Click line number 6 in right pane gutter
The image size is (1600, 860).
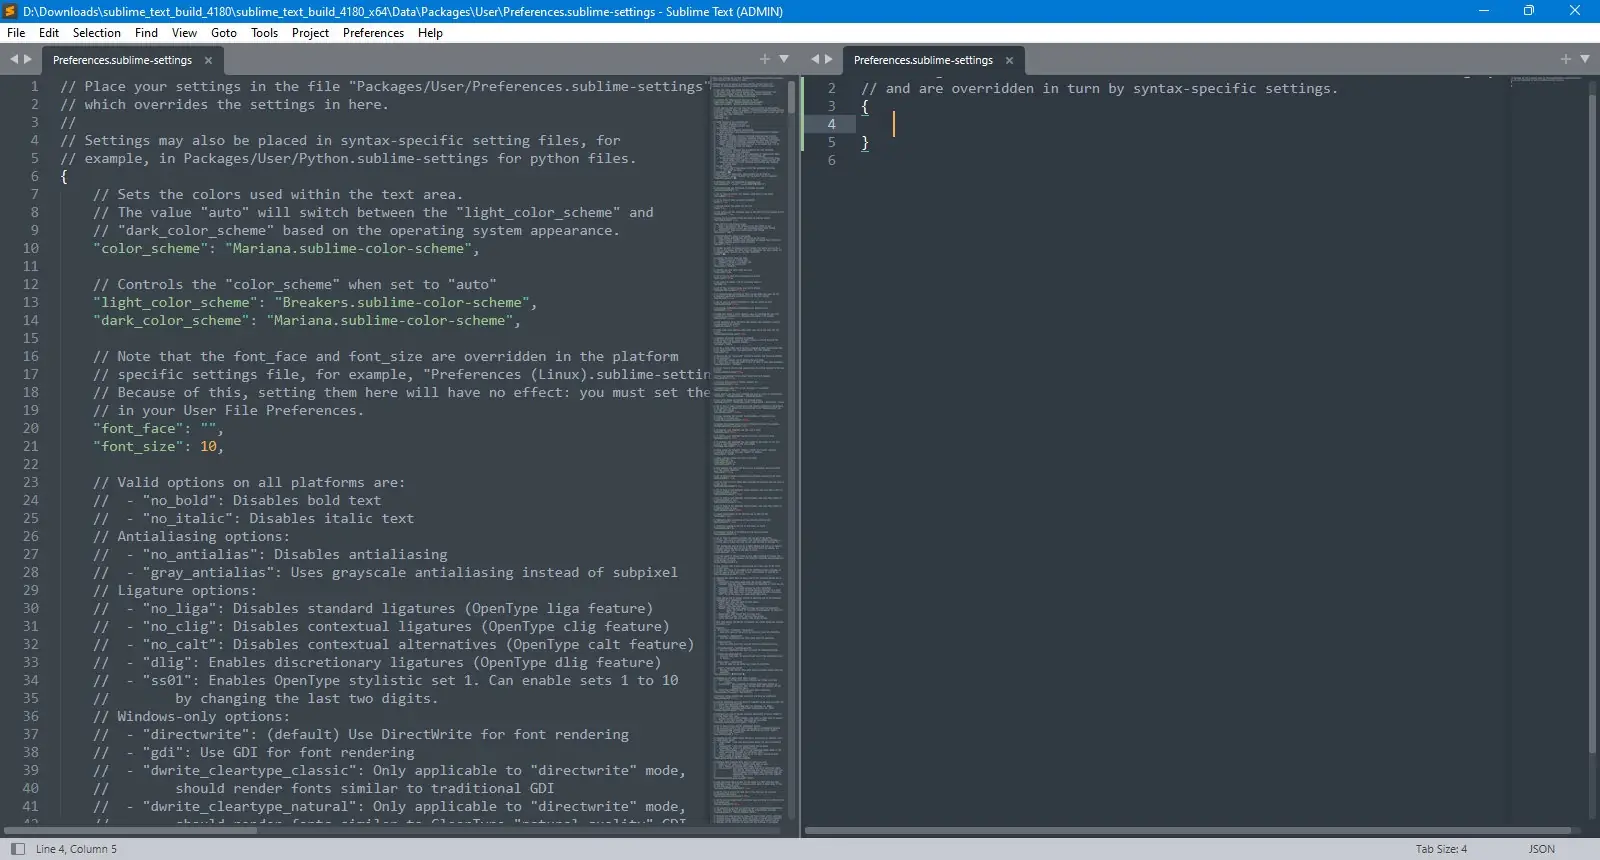[x=831, y=161]
